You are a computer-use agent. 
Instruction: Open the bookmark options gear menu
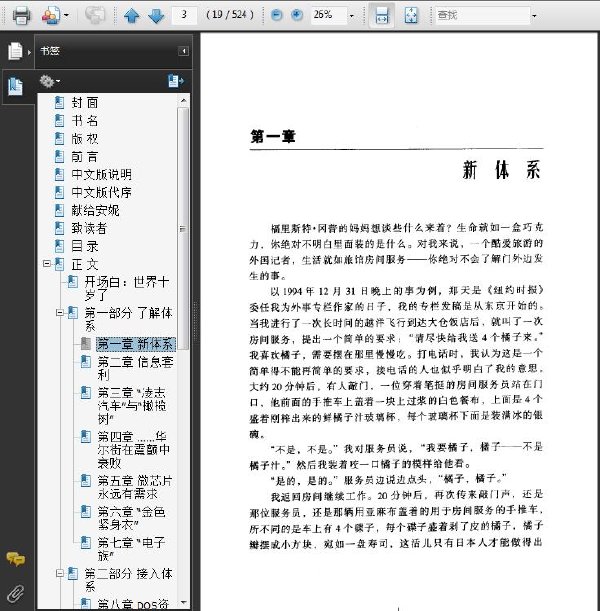(49, 81)
